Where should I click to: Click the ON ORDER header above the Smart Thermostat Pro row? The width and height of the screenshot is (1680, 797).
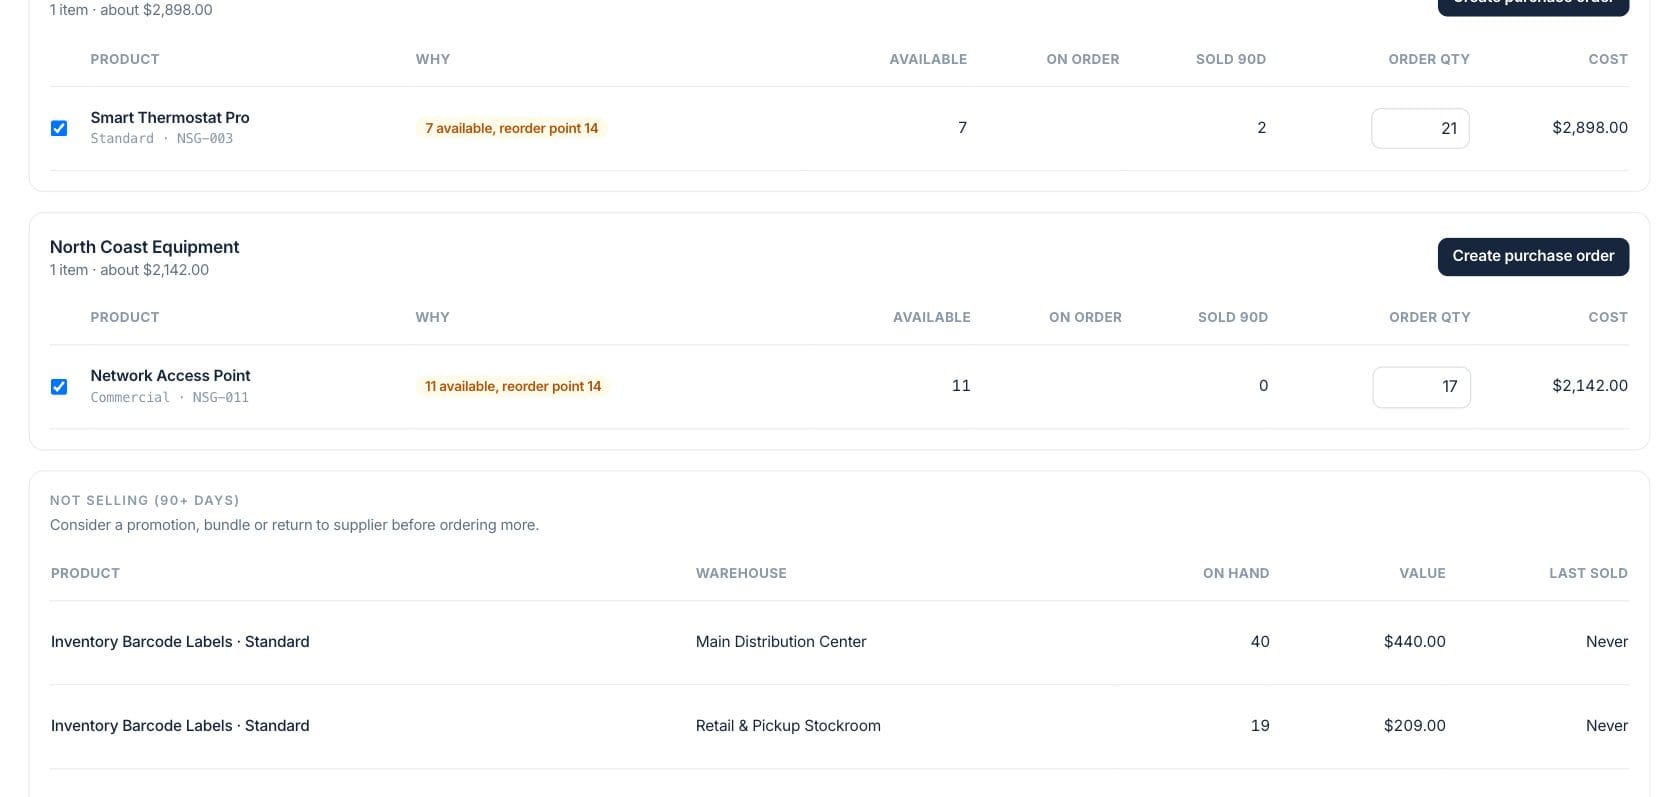click(1082, 59)
